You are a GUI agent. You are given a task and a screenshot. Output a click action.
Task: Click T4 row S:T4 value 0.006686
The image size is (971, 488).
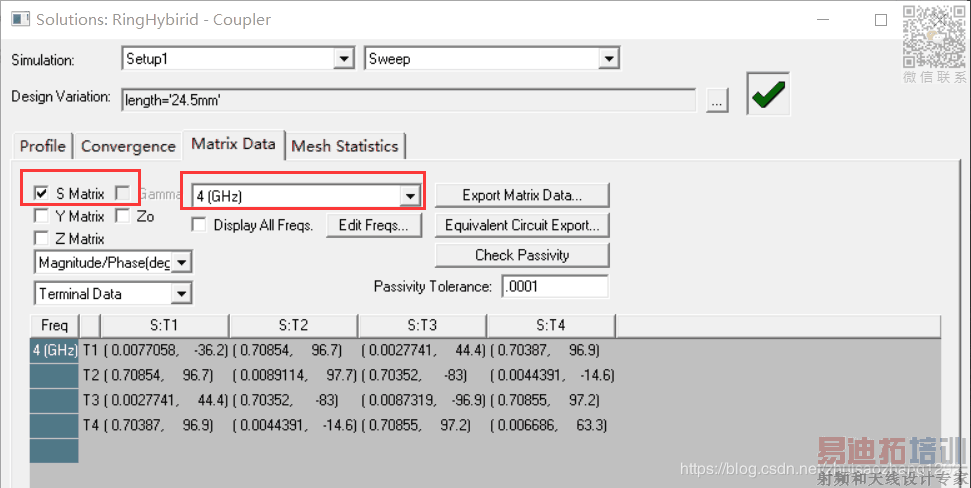[x=527, y=425]
